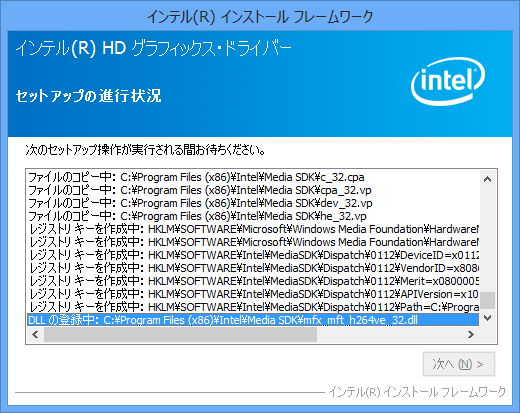The width and height of the screenshot is (520, 413).
Task: Click the horizontal scroll left arrow
Action: [35, 334]
